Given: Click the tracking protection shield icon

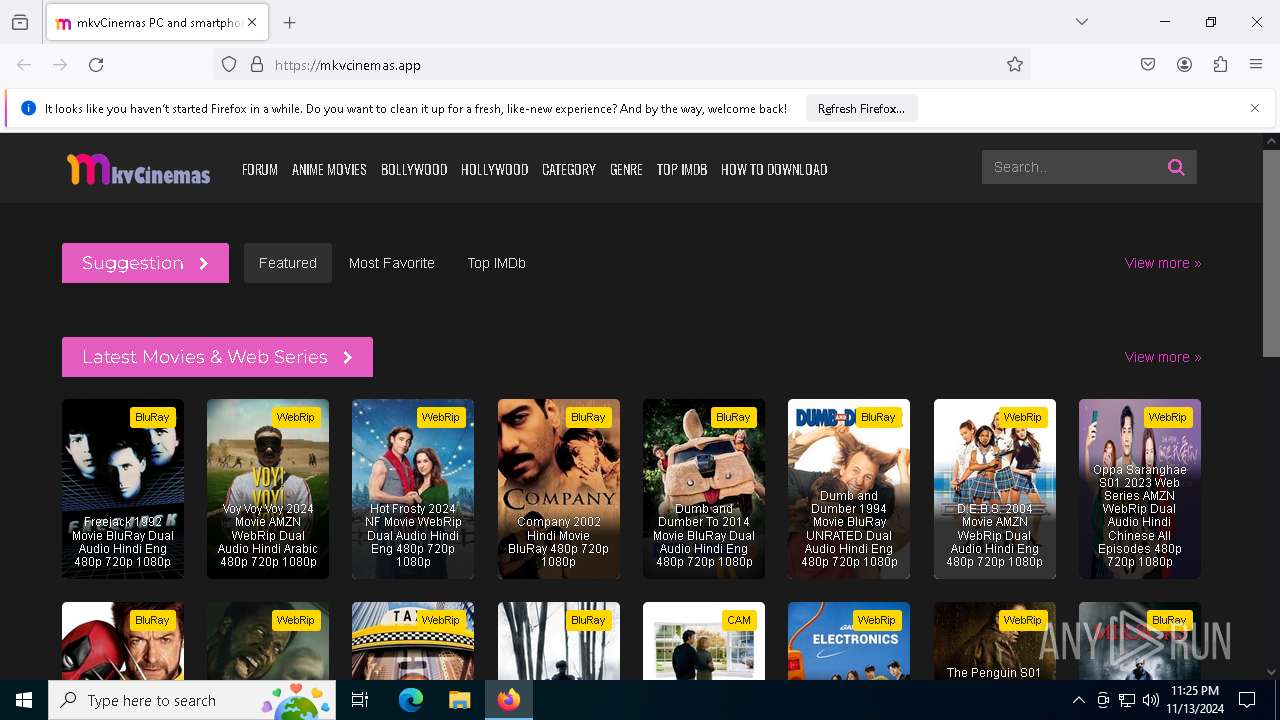Looking at the screenshot, I should [229, 65].
